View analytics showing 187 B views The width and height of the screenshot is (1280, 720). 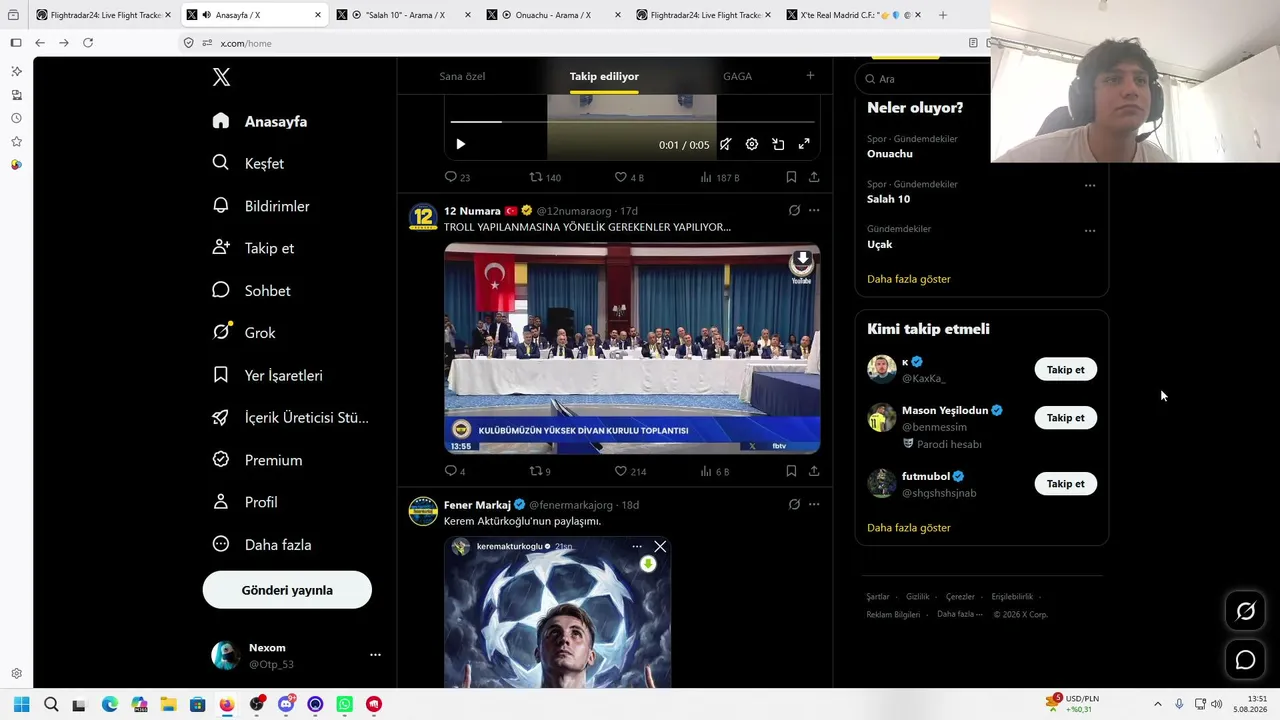click(720, 177)
